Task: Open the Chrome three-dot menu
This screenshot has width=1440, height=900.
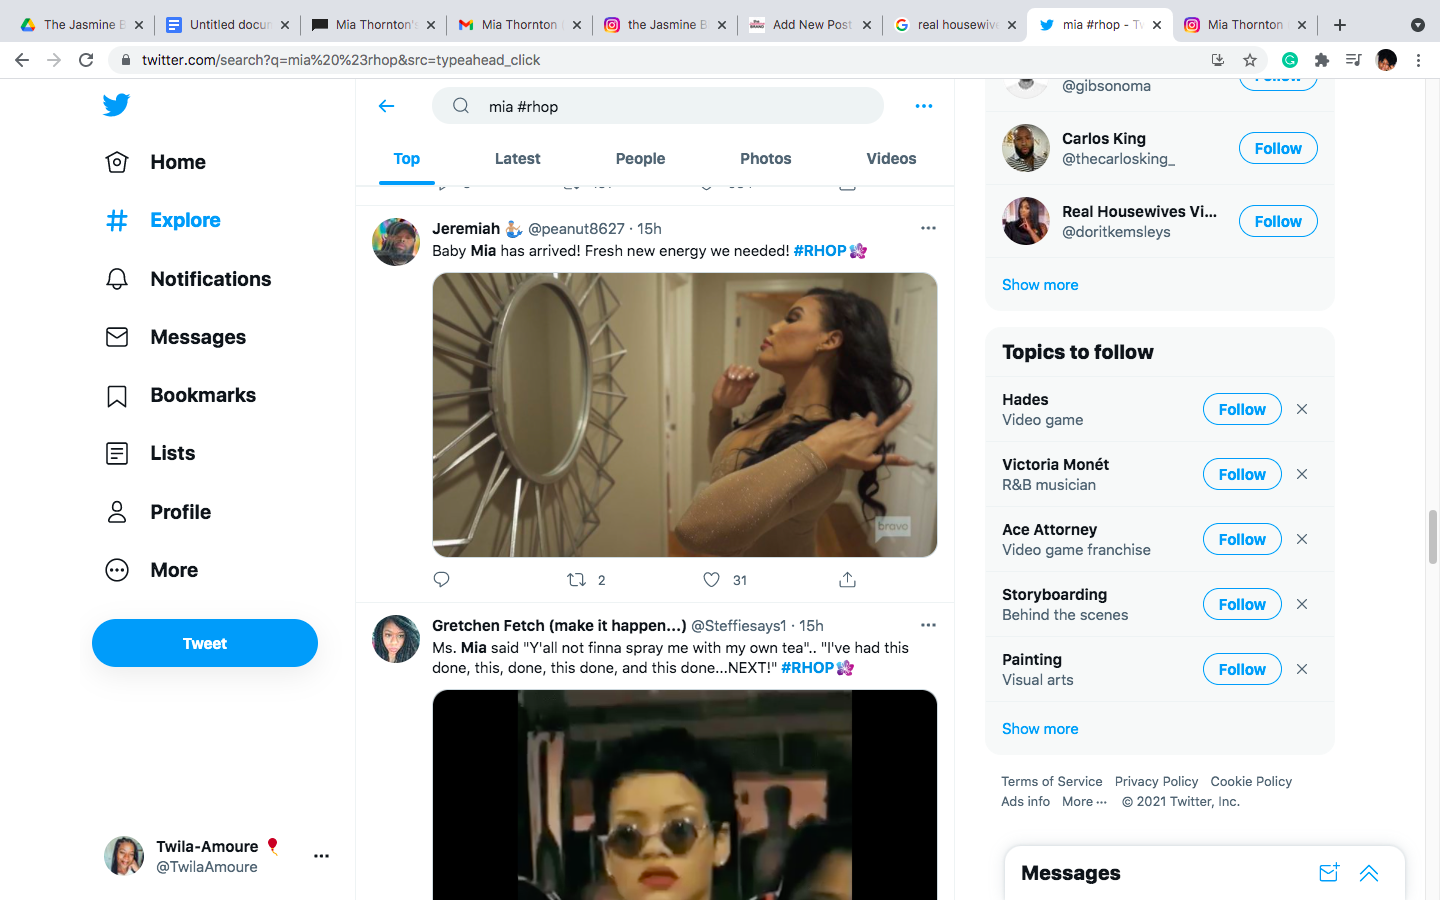Action: tap(1418, 60)
